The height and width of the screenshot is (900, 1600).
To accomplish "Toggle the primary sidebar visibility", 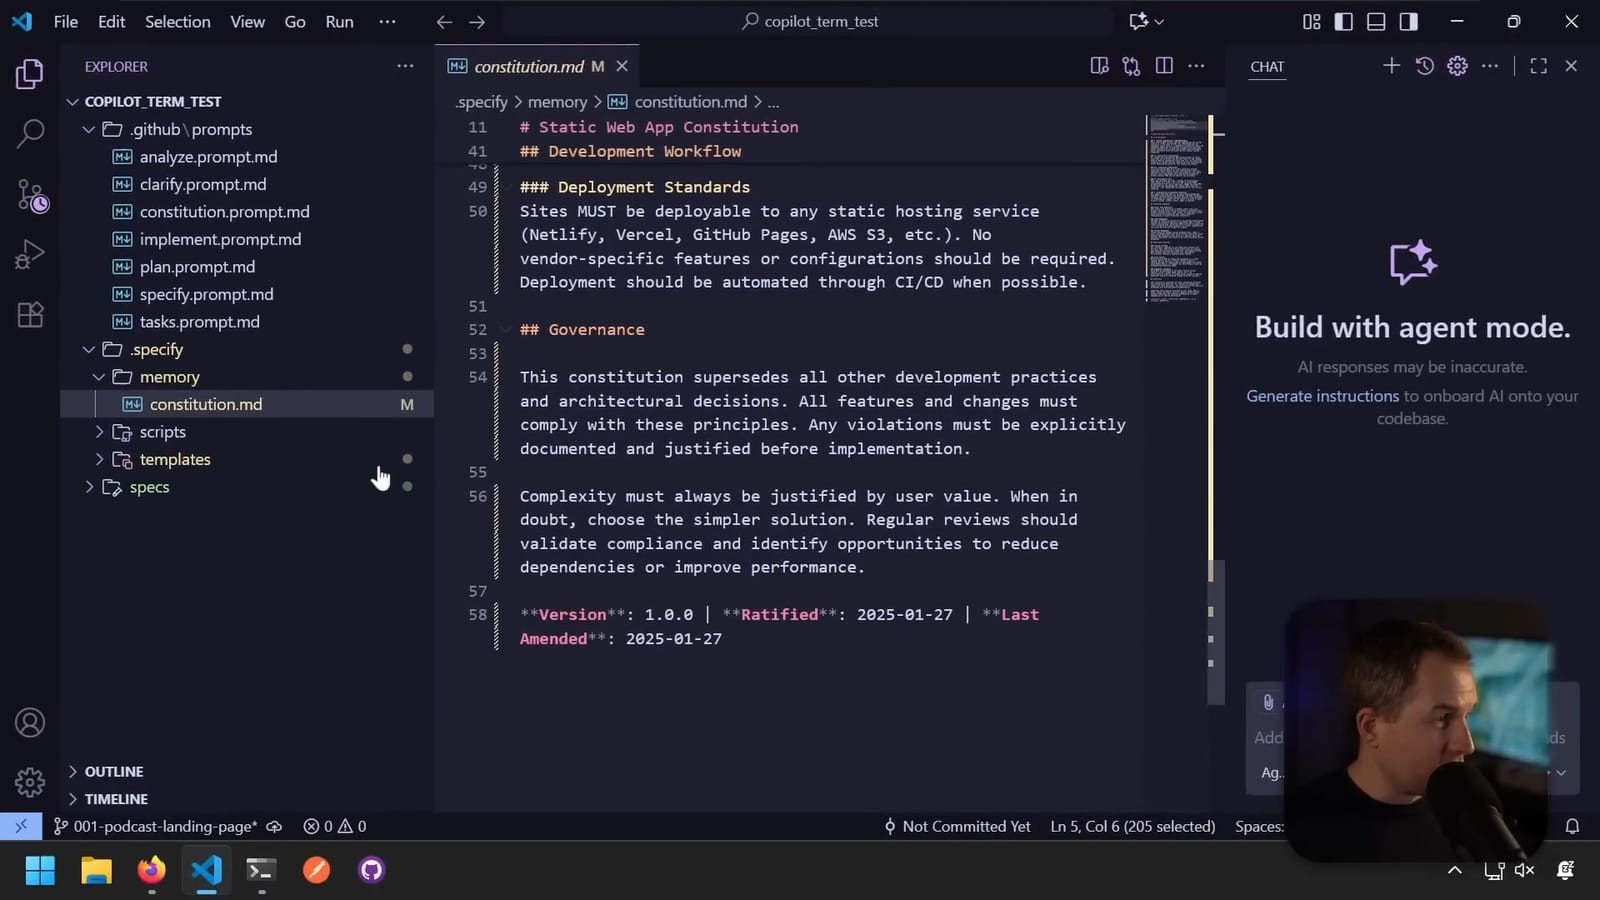I will click(x=1344, y=20).
